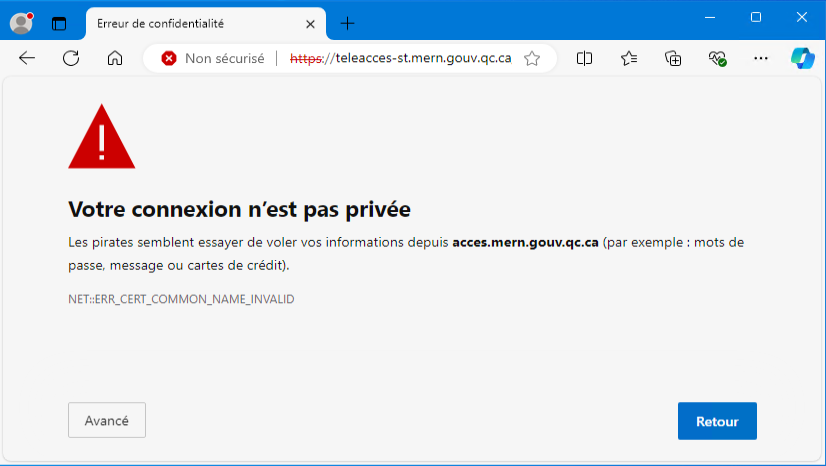
Task: Expand details with the Avancé button
Action: tap(107, 420)
